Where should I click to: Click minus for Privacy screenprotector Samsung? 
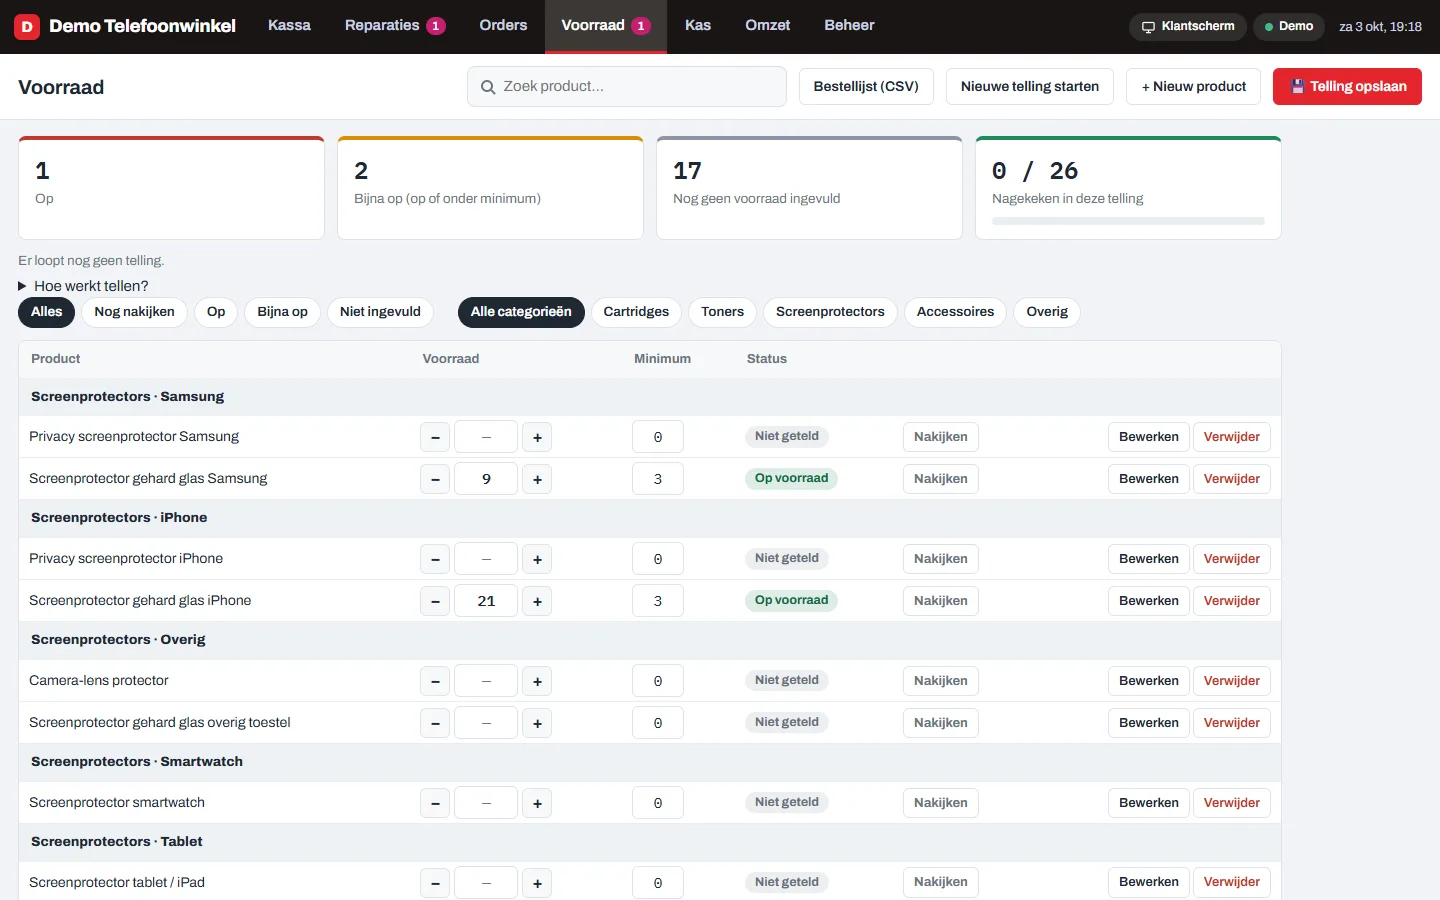click(x=435, y=437)
